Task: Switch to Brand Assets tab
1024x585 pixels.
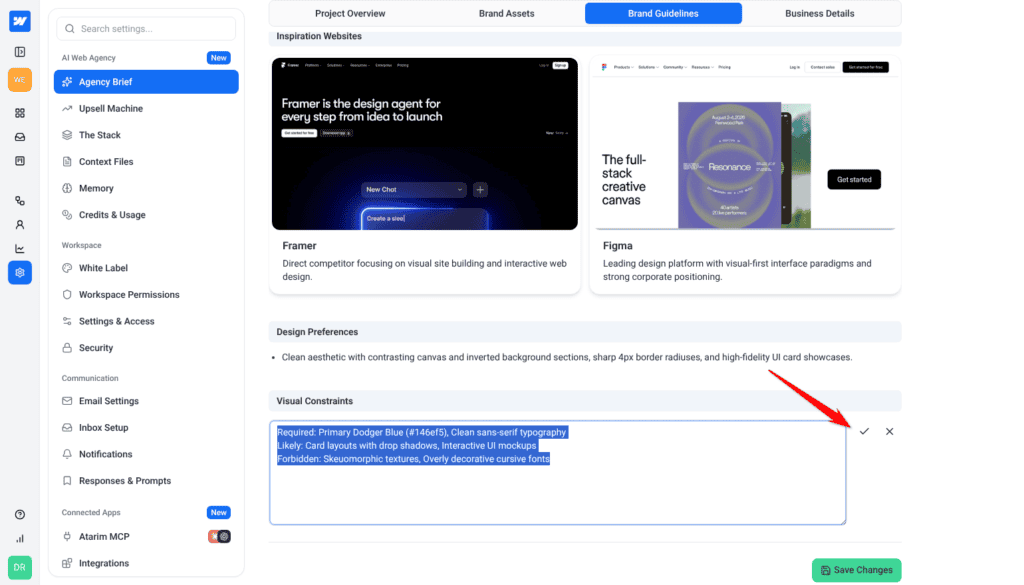Action: point(507,13)
